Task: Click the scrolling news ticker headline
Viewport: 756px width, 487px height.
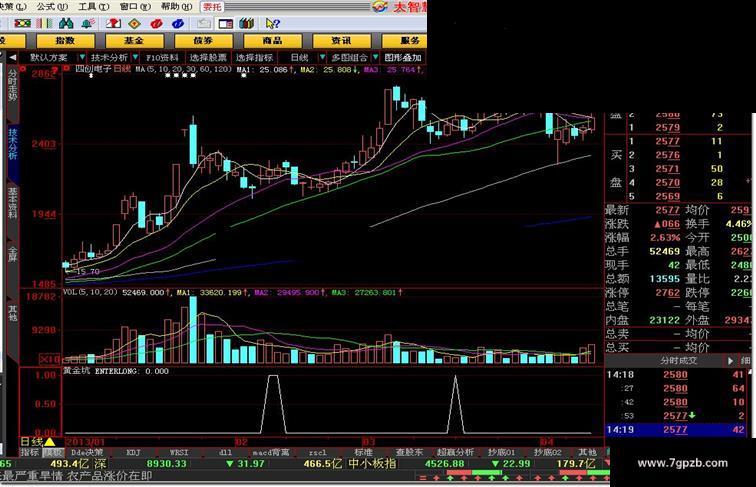Action: click(x=76, y=476)
